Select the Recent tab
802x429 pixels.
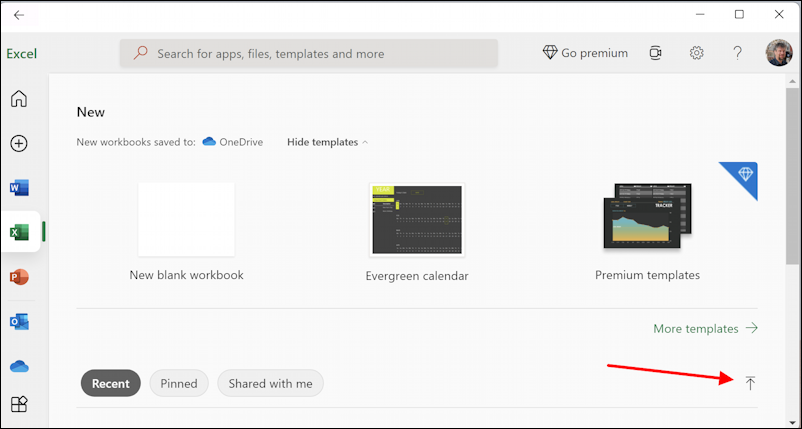(110, 383)
